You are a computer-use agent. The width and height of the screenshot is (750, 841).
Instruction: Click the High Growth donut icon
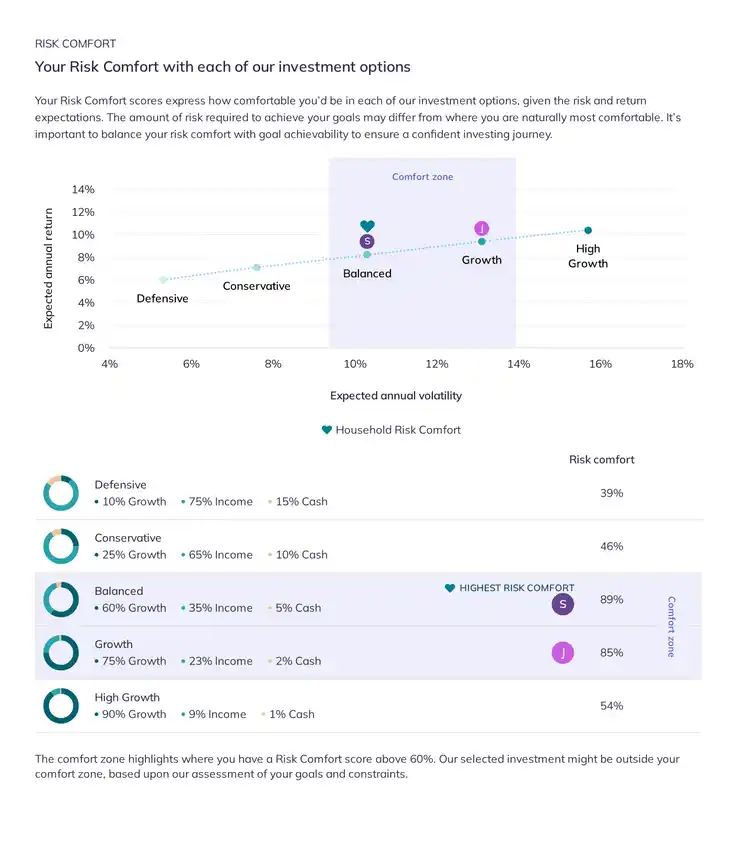(x=61, y=705)
